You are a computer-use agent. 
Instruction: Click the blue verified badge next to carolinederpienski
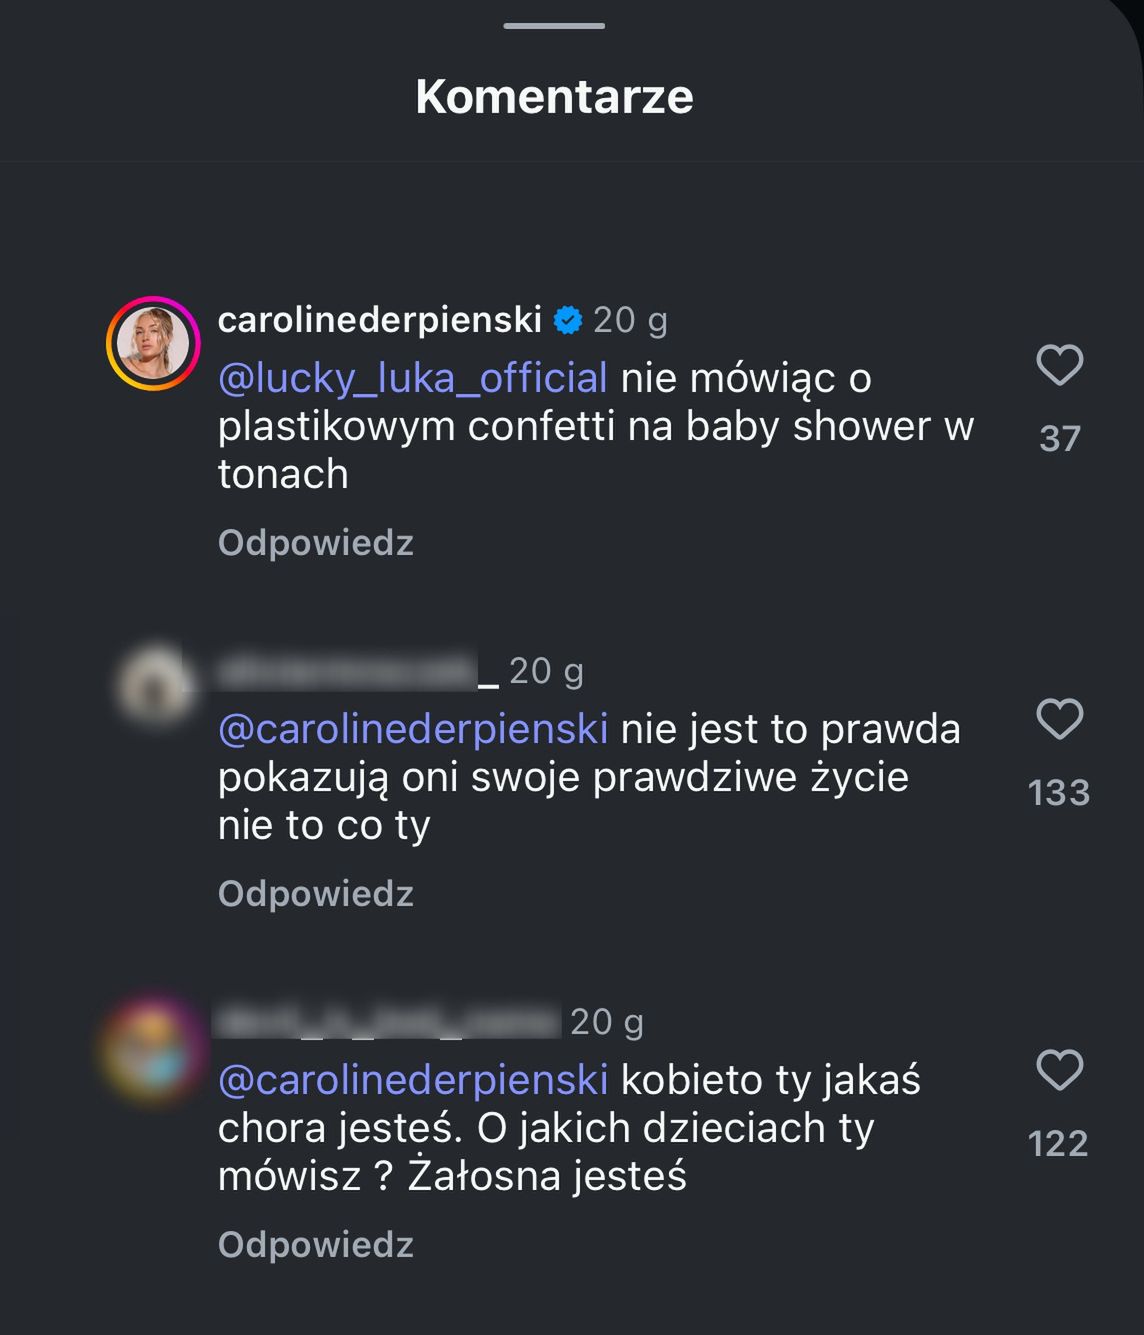(x=568, y=320)
